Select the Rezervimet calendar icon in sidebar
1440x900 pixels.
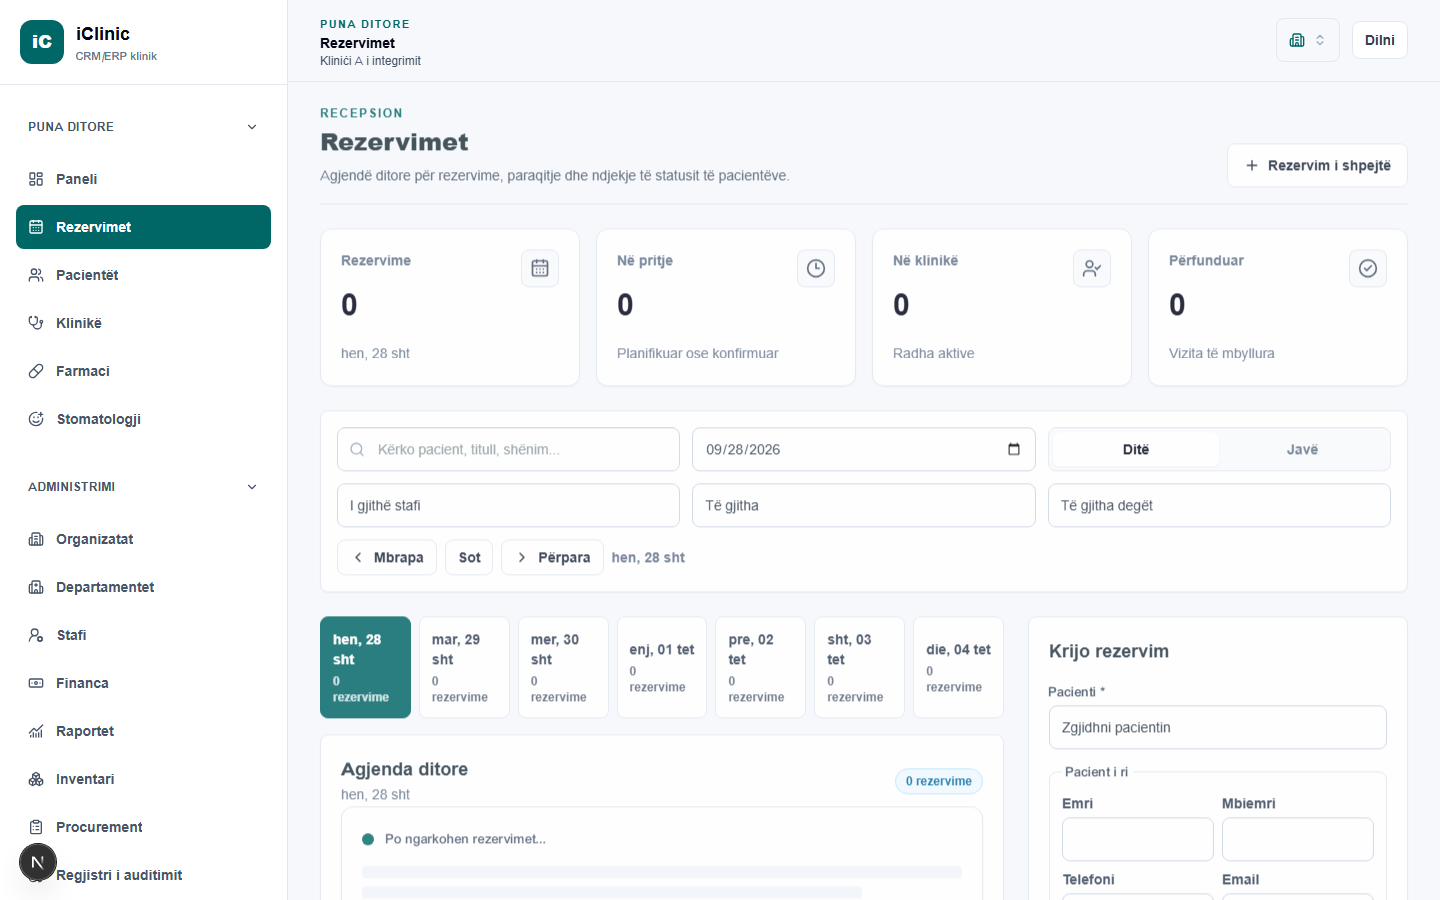[36, 227]
